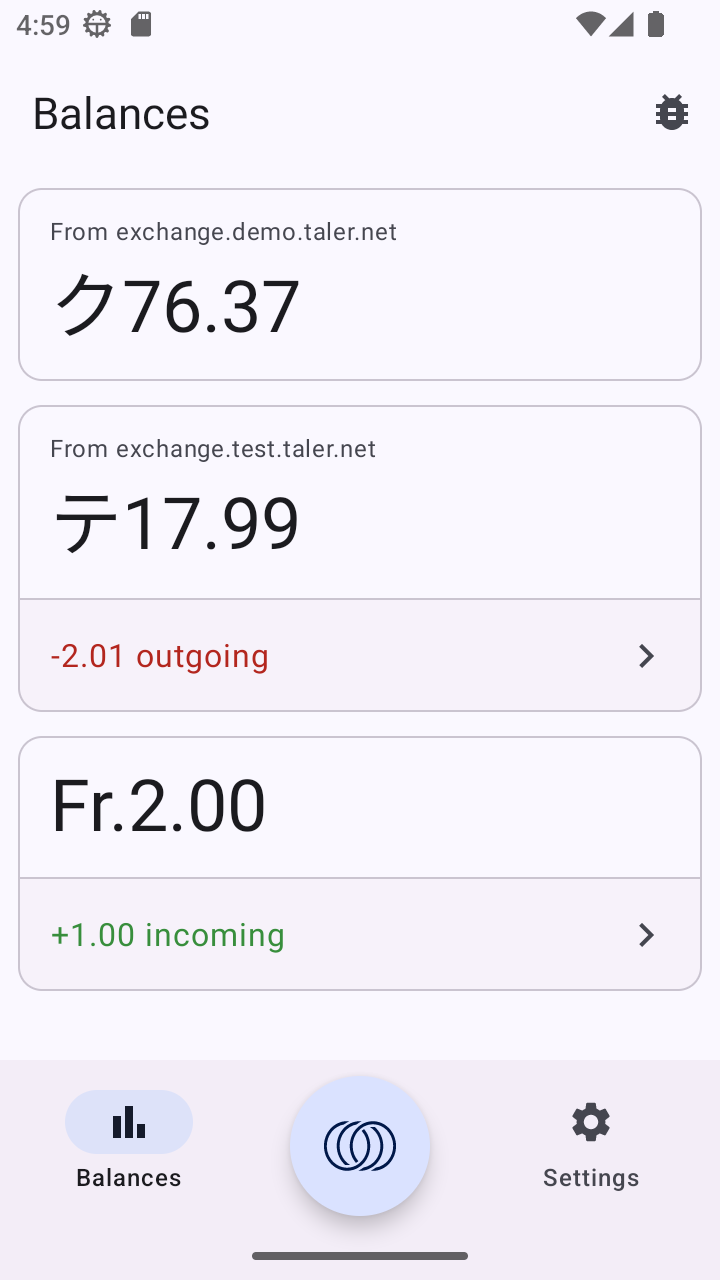Tap the Settings gear icon
720x1280 pixels.
591,1123
